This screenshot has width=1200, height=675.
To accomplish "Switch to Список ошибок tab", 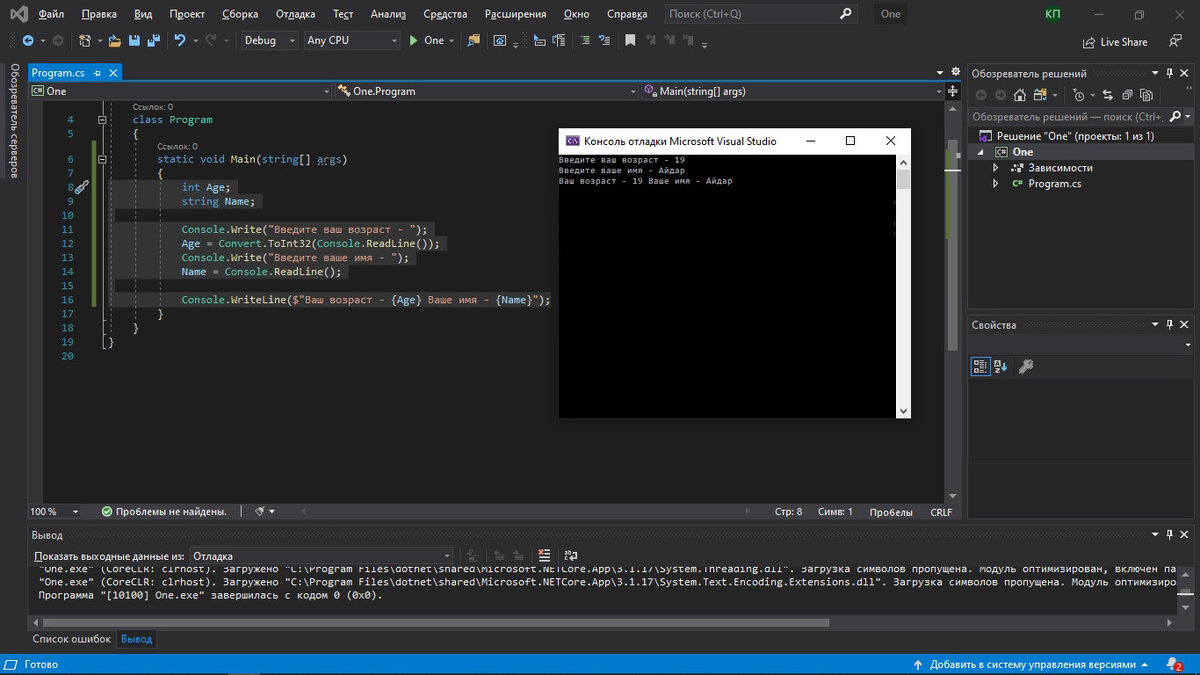I will pyautogui.click(x=71, y=638).
